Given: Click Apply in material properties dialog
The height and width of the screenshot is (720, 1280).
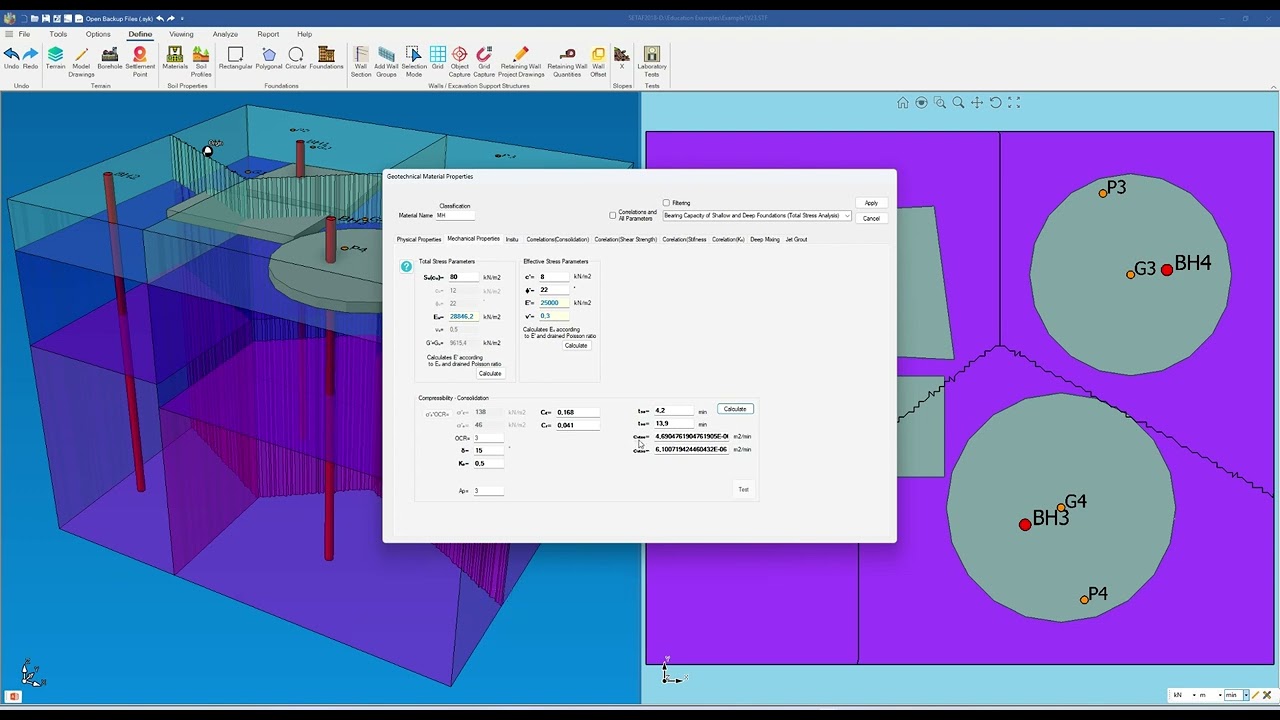Looking at the screenshot, I should [x=871, y=203].
